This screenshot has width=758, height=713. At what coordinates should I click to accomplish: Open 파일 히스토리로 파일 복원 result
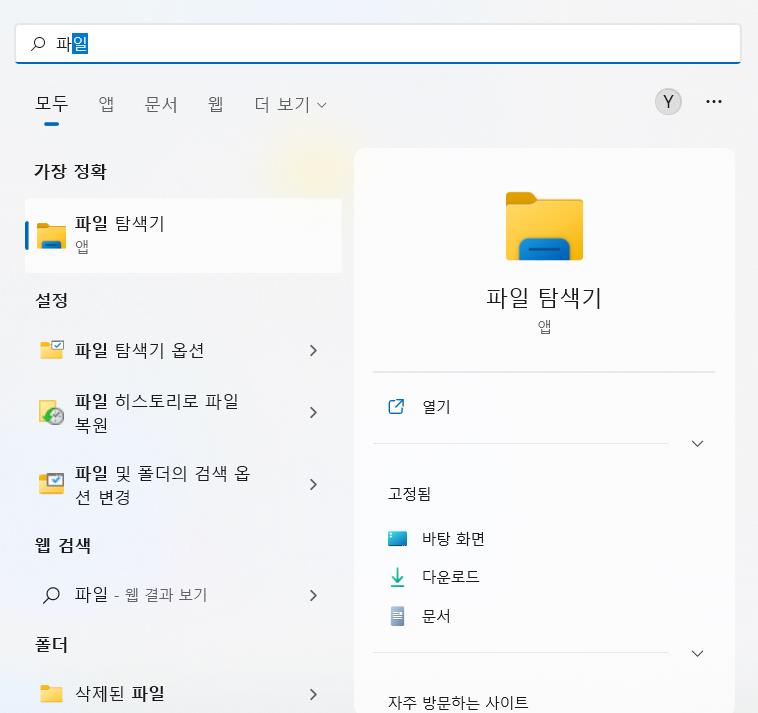(184, 412)
